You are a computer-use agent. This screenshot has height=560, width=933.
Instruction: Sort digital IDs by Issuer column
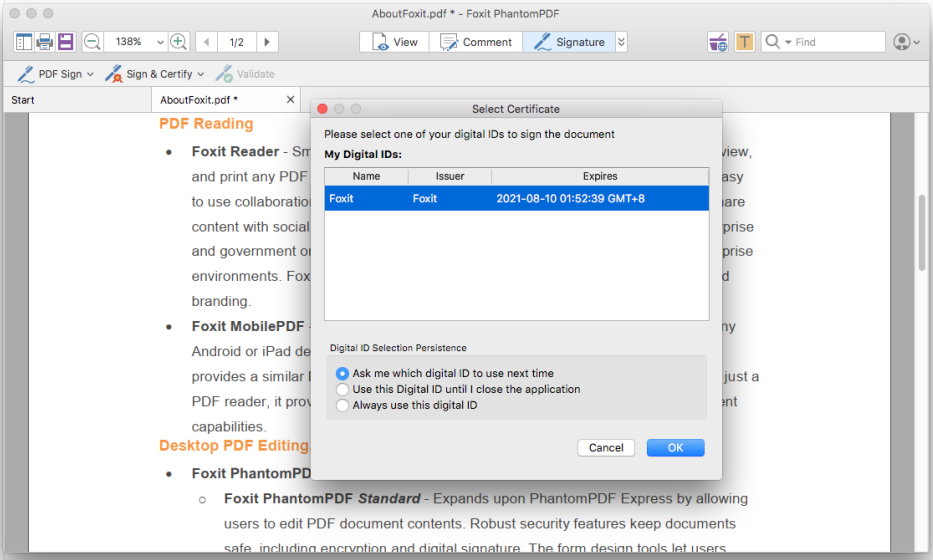pos(450,176)
